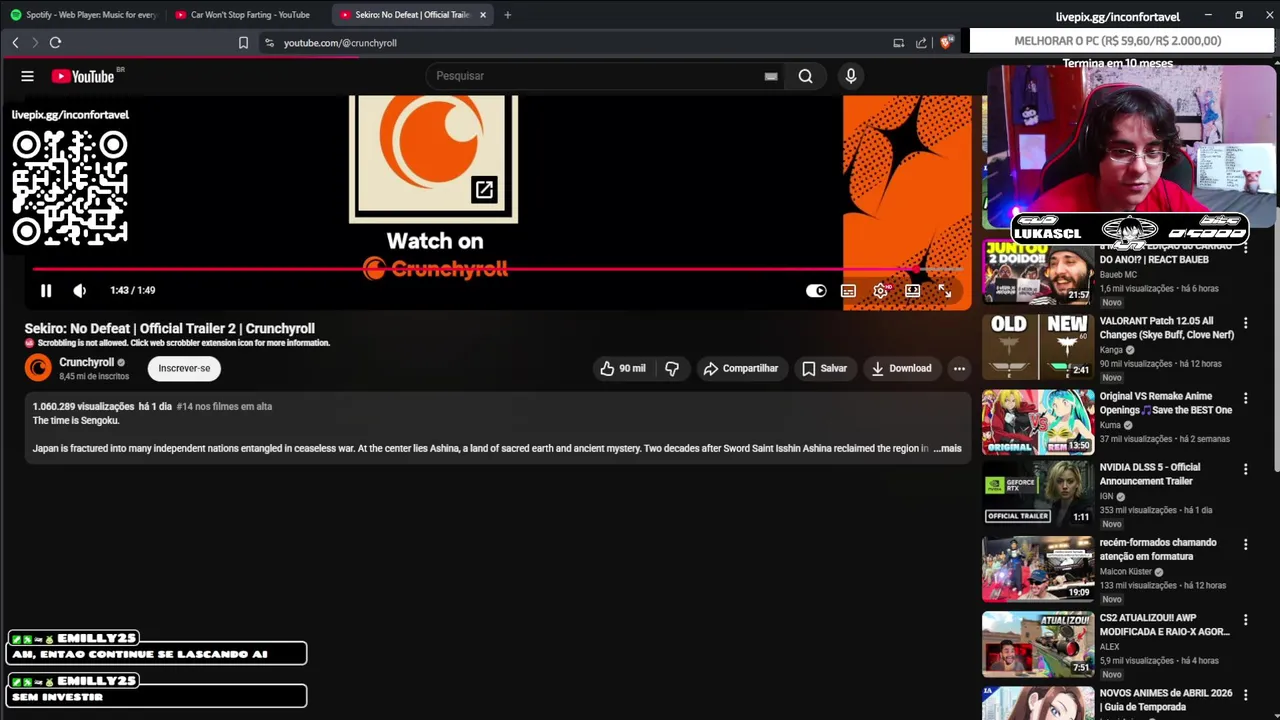Click the address bar URL
This screenshot has height=720, width=1280.
[x=340, y=43]
